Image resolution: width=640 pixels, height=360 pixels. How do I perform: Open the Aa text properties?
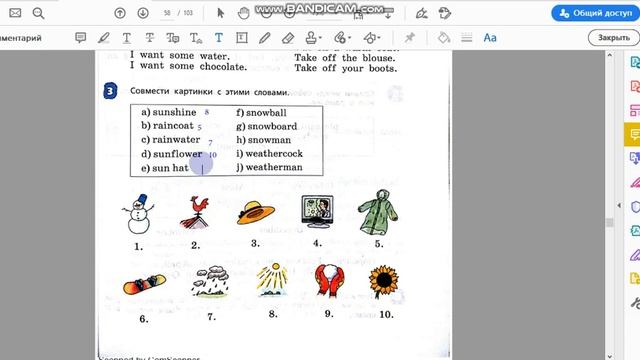tap(490, 38)
